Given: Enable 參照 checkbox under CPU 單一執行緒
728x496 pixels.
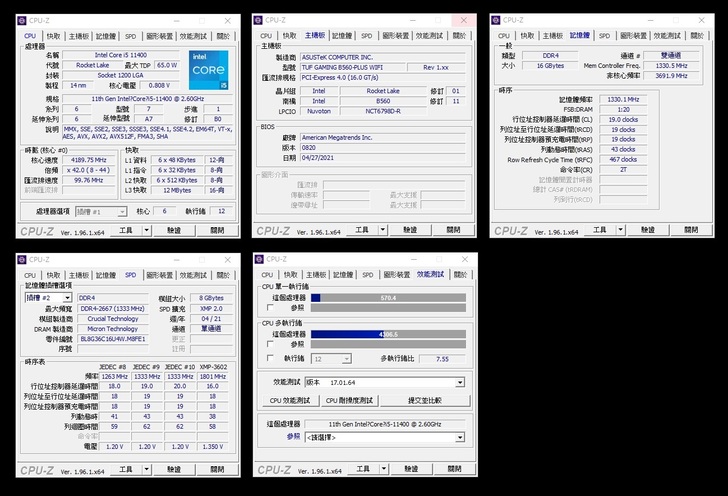Looking at the screenshot, I should [270, 307].
